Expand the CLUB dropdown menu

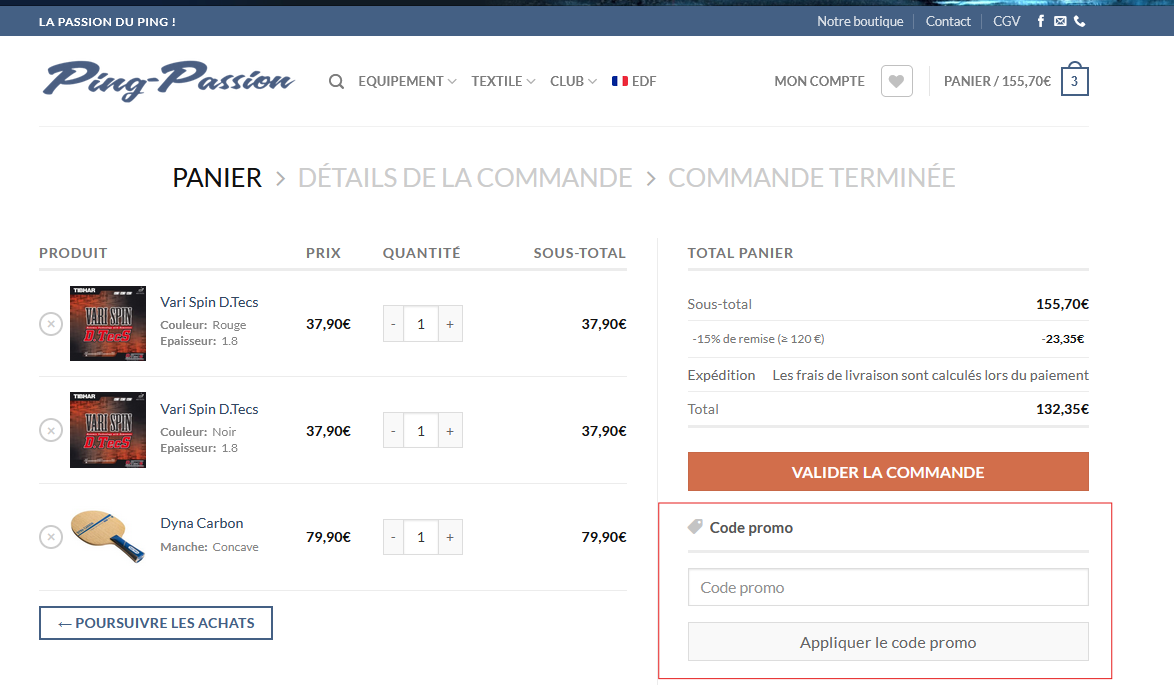(573, 82)
